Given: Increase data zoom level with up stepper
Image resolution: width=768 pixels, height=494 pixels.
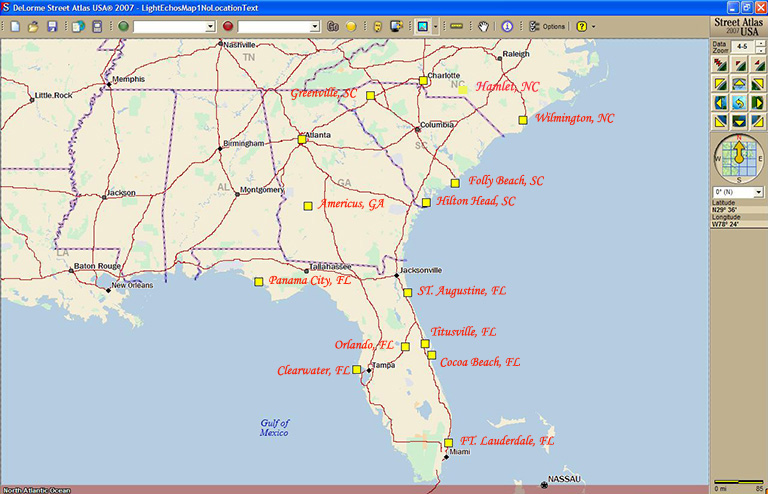Looking at the screenshot, I should pyautogui.click(x=760, y=43).
